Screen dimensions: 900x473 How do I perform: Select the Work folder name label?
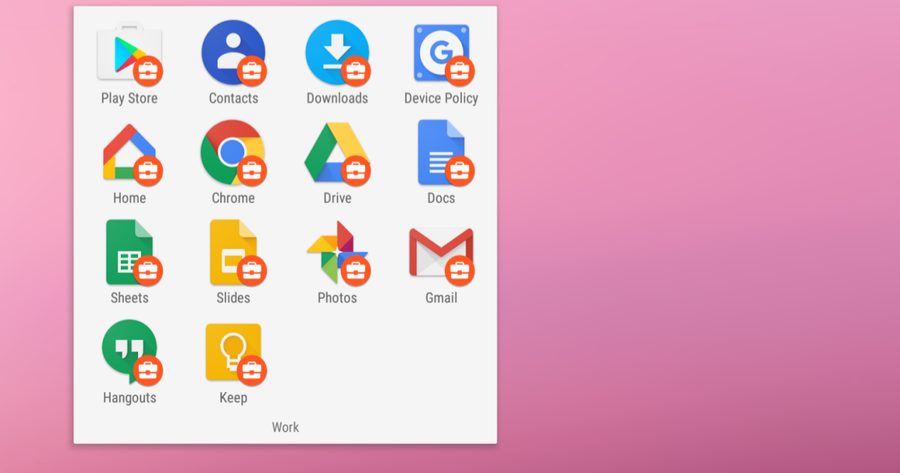pyautogui.click(x=285, y=427)
